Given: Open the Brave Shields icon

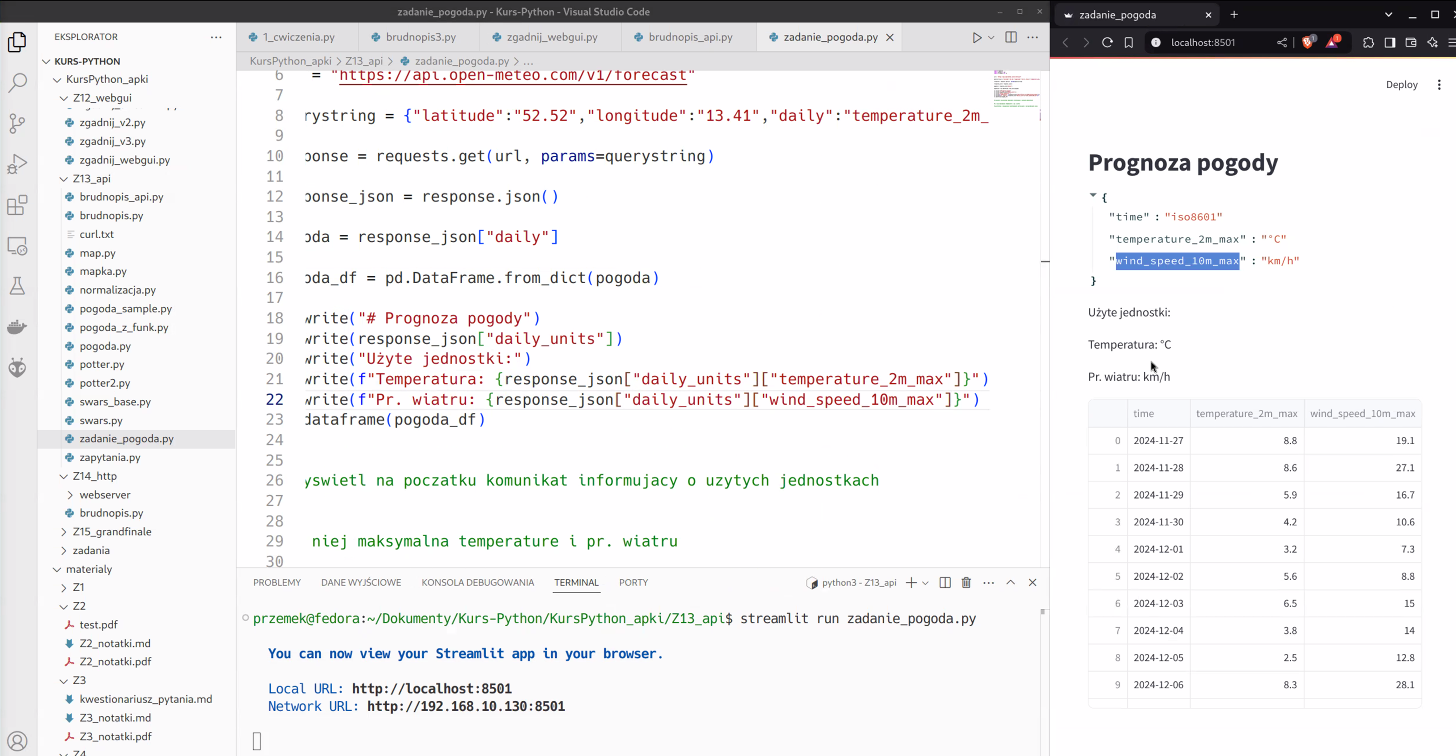Looking at the screenshot, I should click(x=1308, y=42).
